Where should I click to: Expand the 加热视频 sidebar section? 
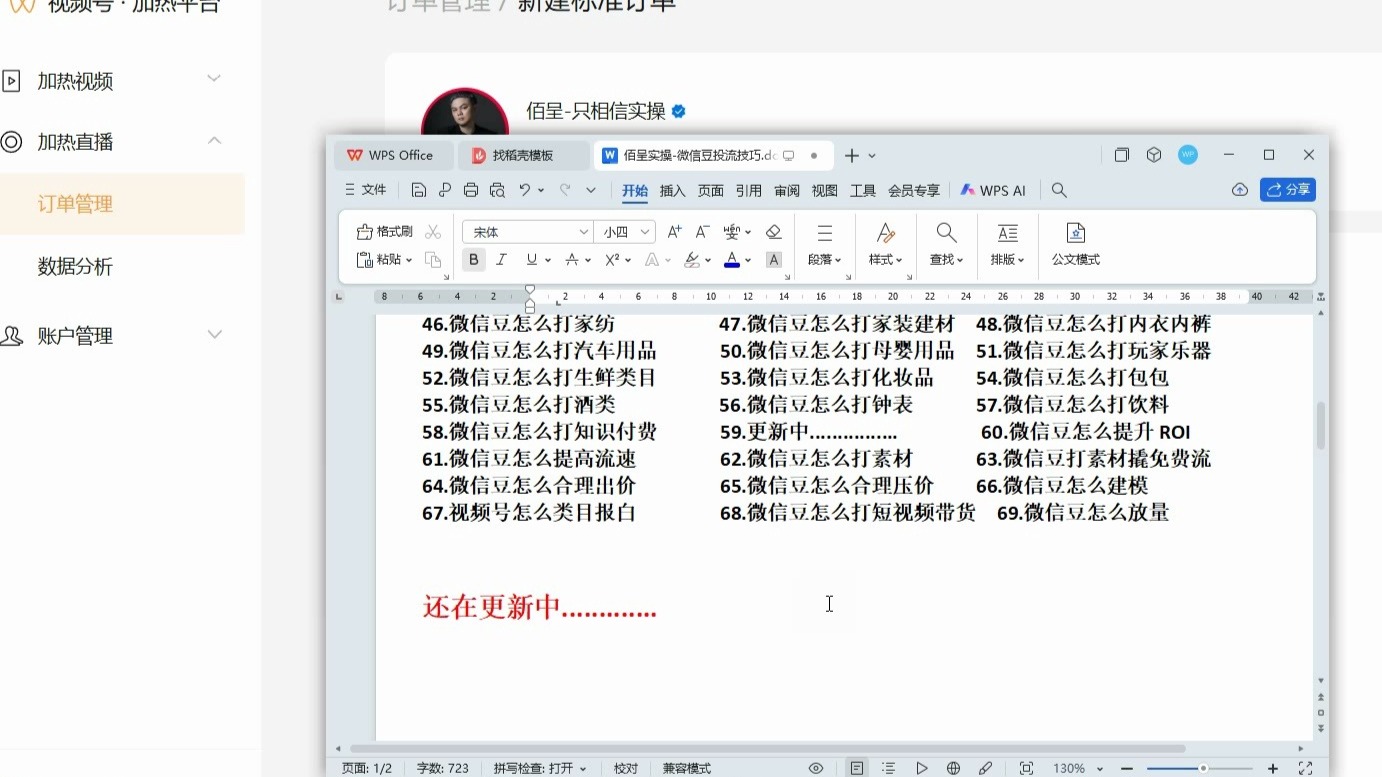point(214,79)
